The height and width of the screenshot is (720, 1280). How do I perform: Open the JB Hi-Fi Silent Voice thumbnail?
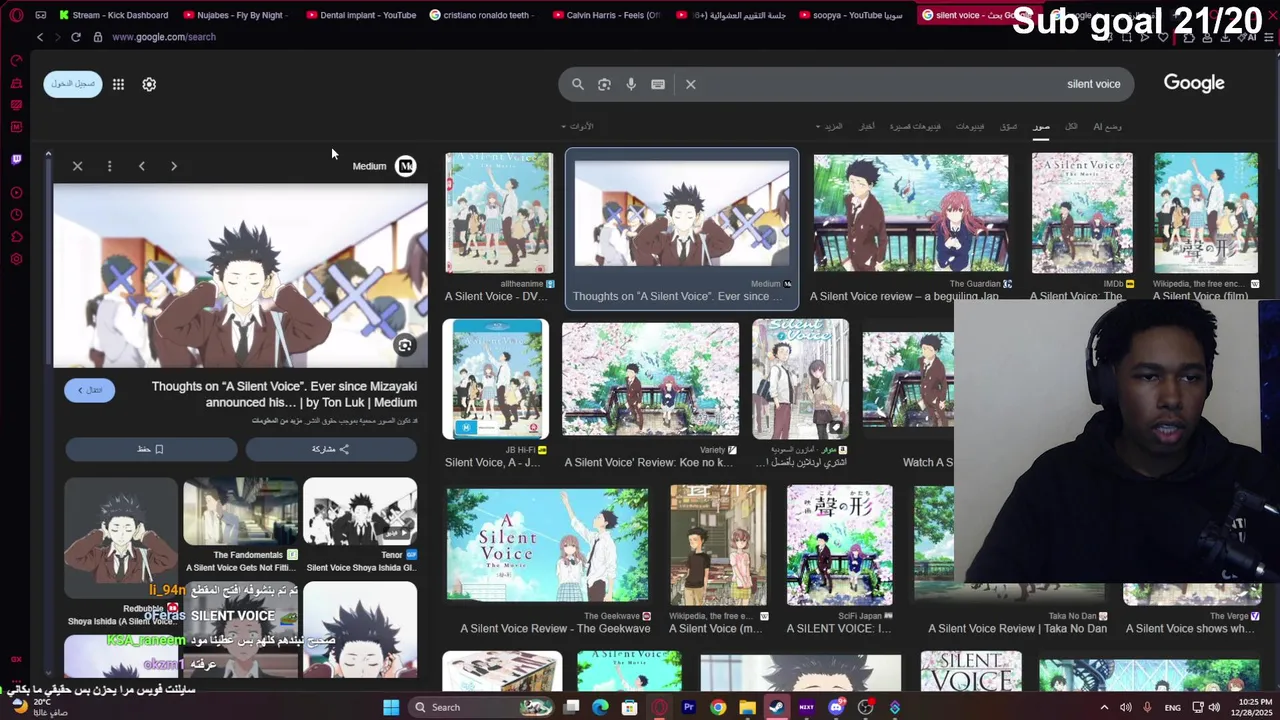496,379
